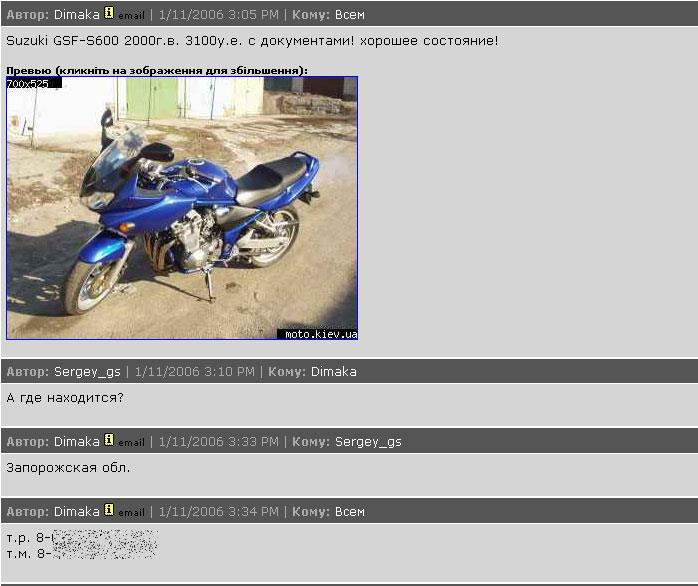Open the email link in the first Dimaka post
The image size is (698, 586).
pyautogui.click(x=131, y=16)
